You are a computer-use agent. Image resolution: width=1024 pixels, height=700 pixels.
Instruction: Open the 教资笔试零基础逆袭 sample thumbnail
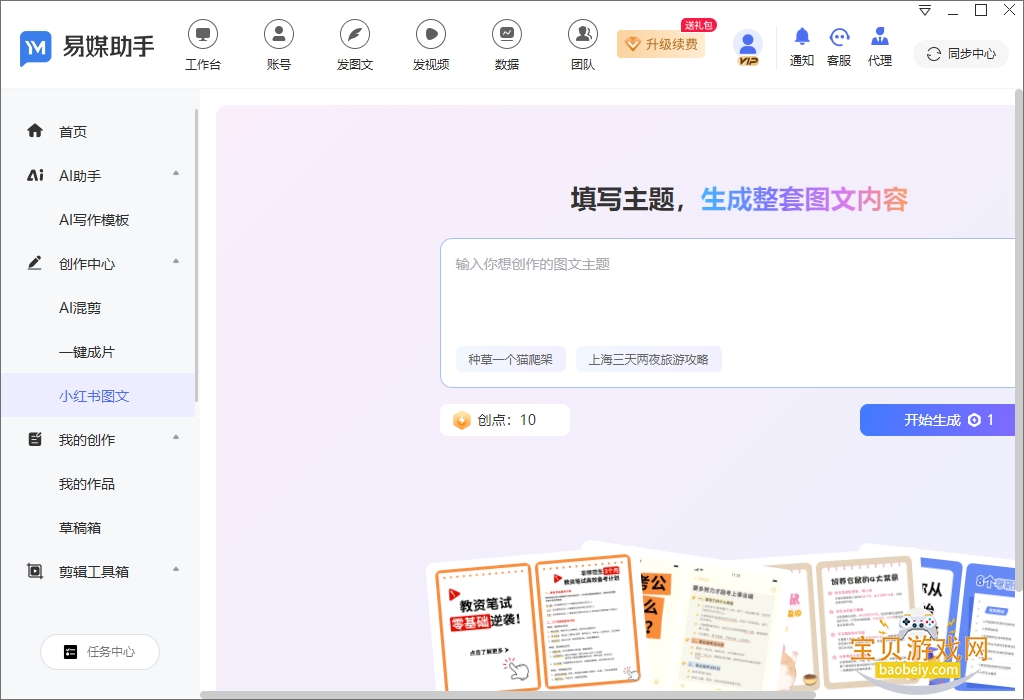click(486, 627)
